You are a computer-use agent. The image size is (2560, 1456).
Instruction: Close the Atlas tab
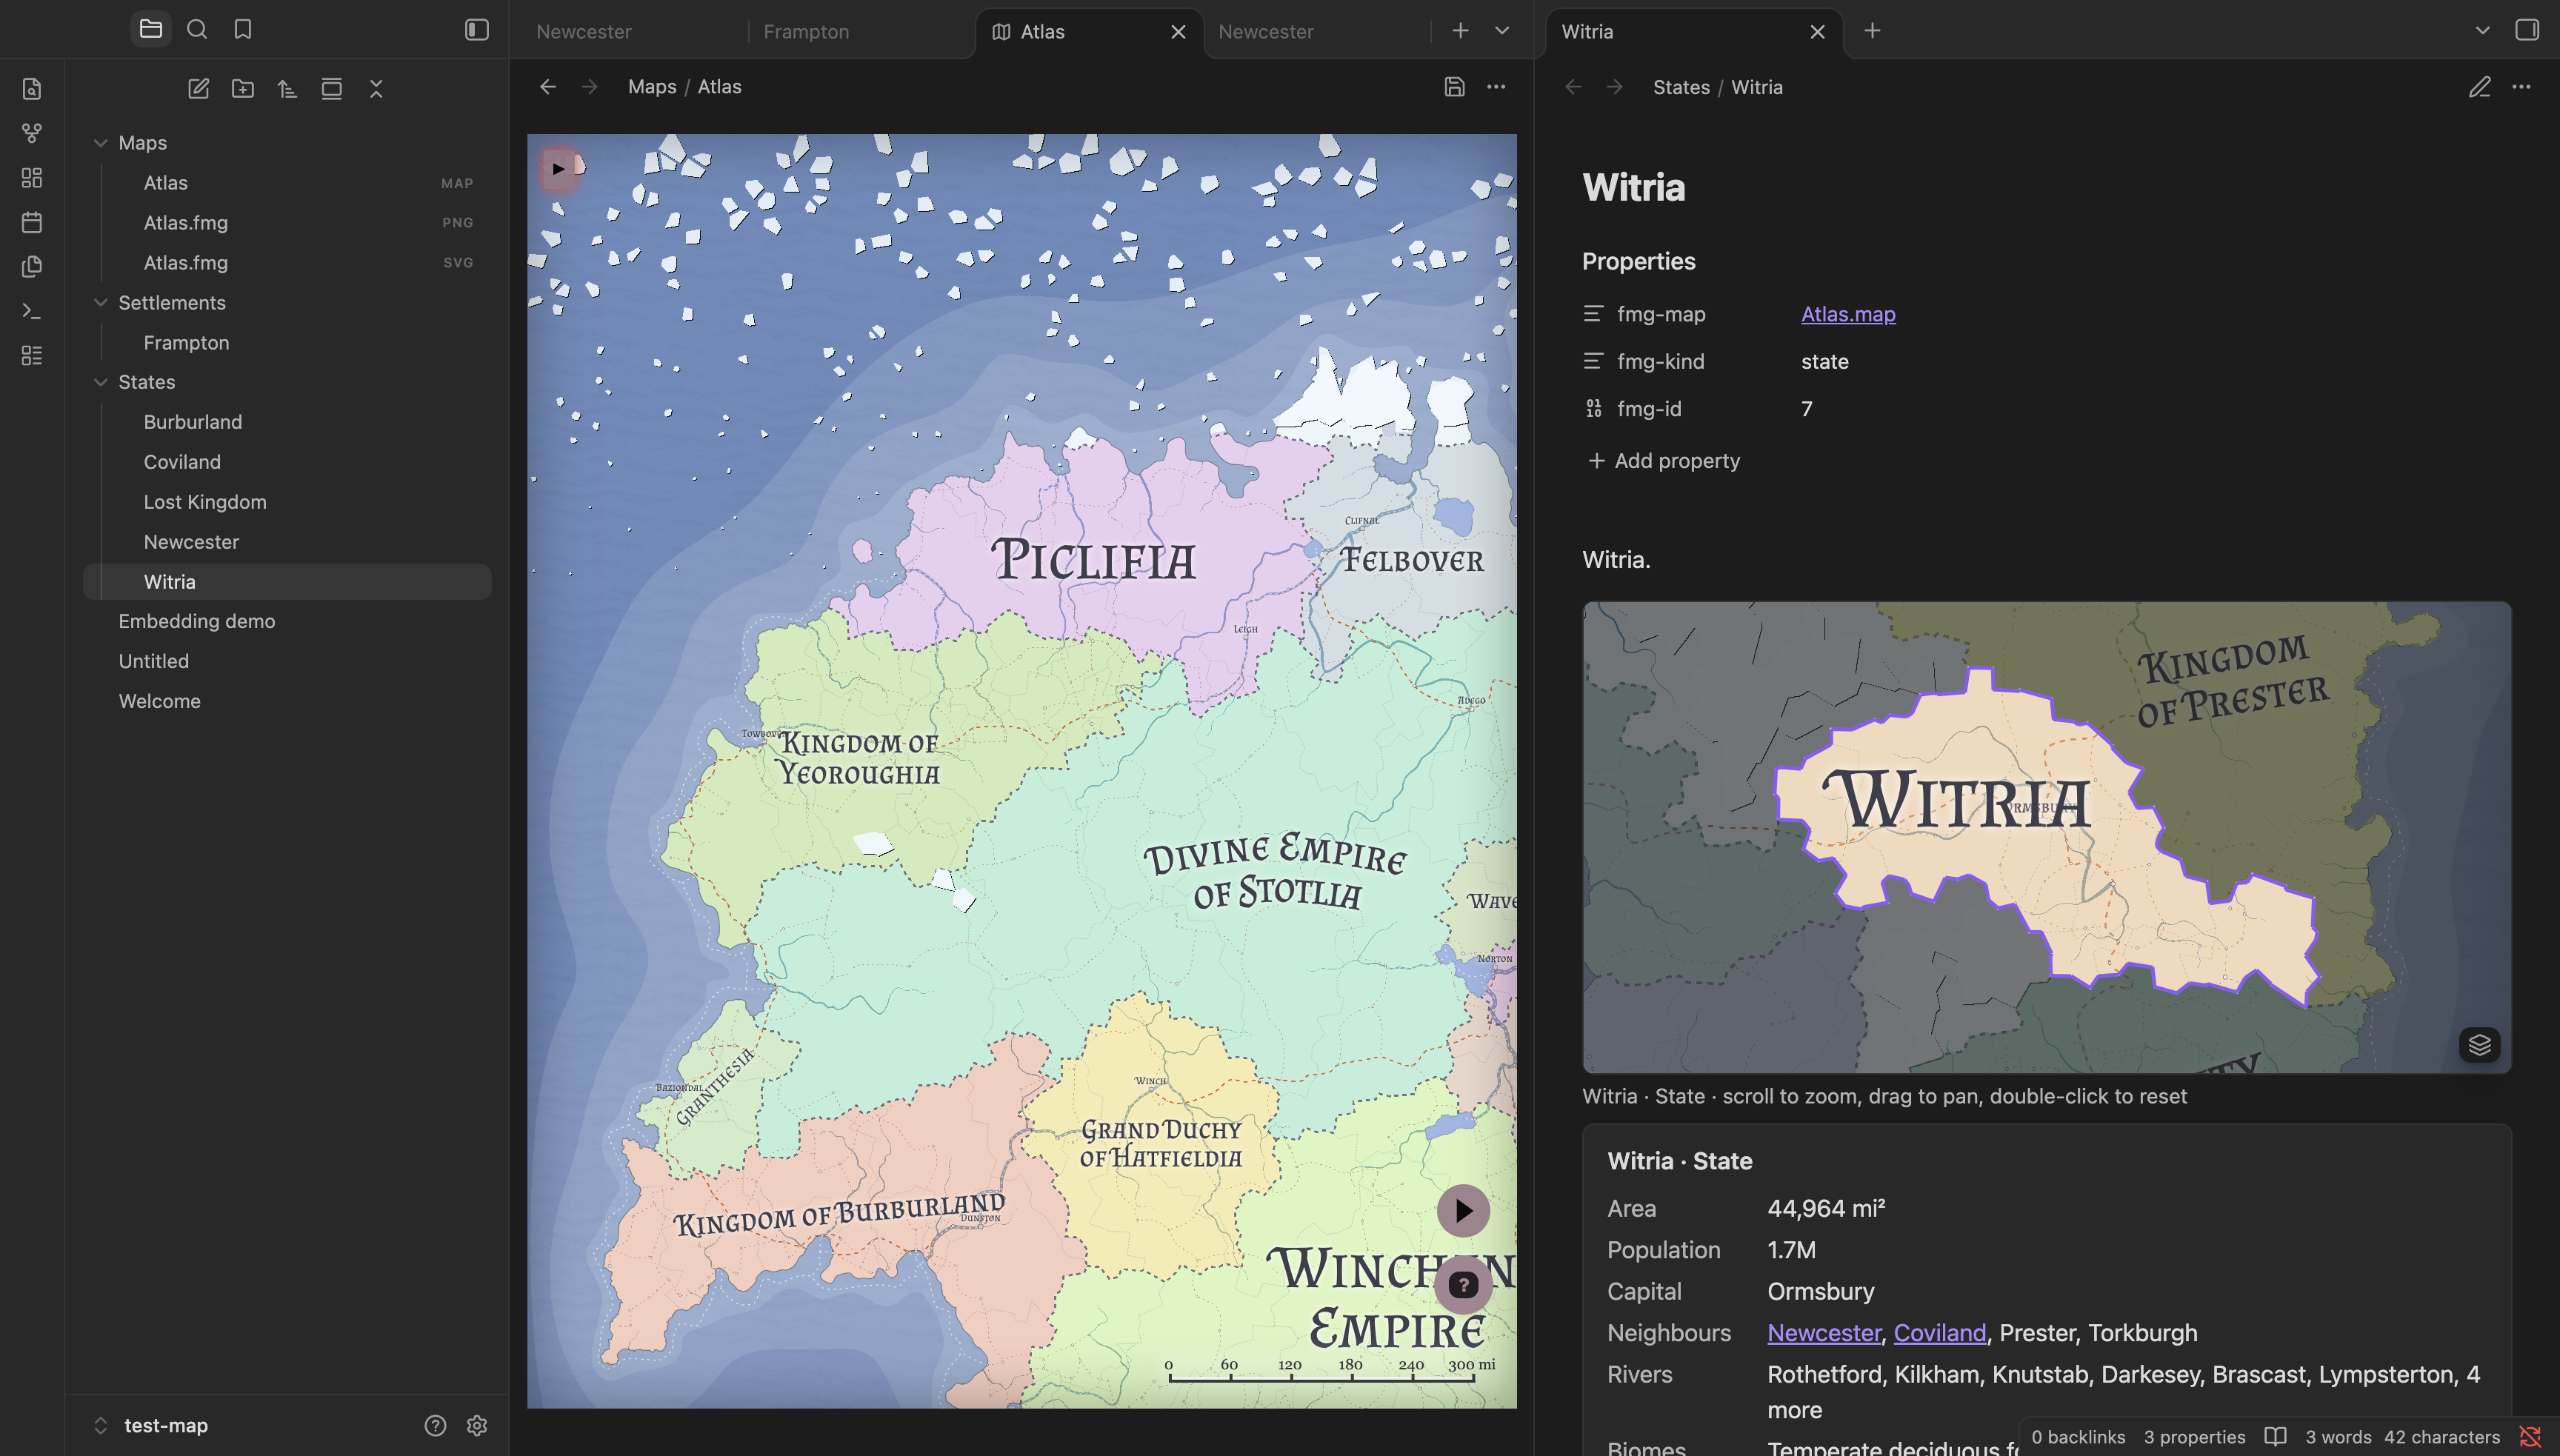coord(1178,32)
